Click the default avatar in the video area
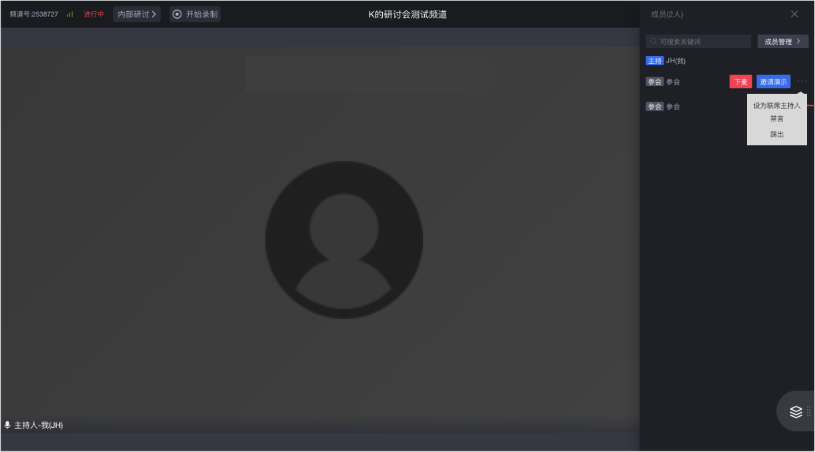 (343, 240)
